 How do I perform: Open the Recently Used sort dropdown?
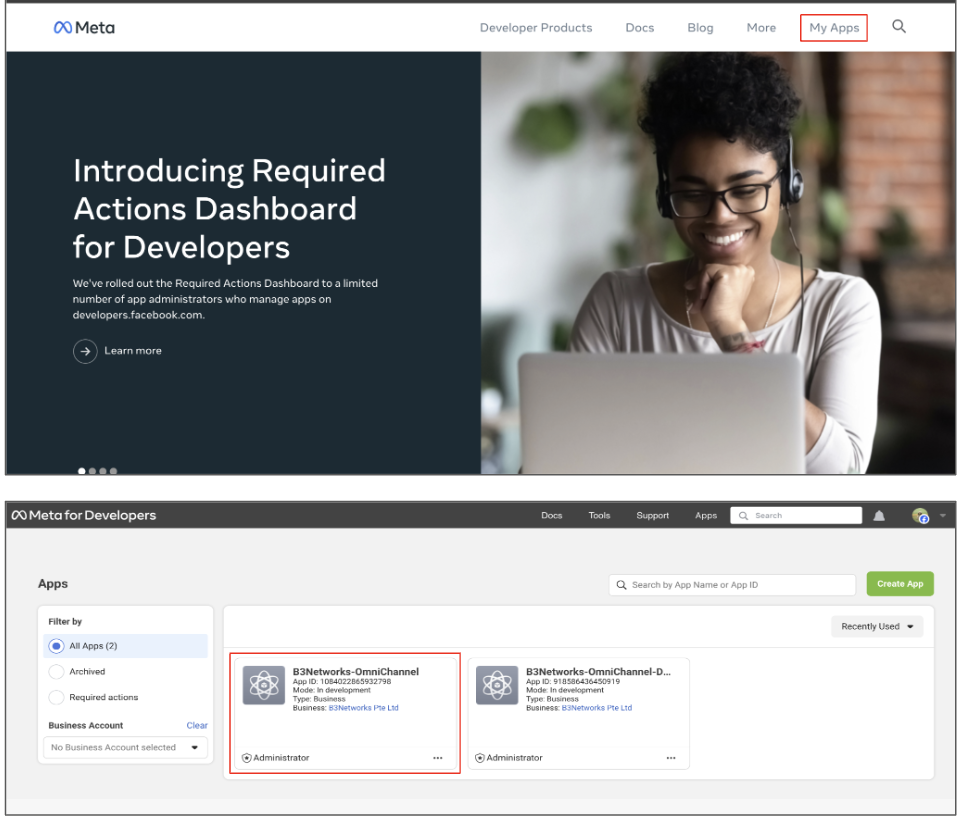click(x=877, y=626)
